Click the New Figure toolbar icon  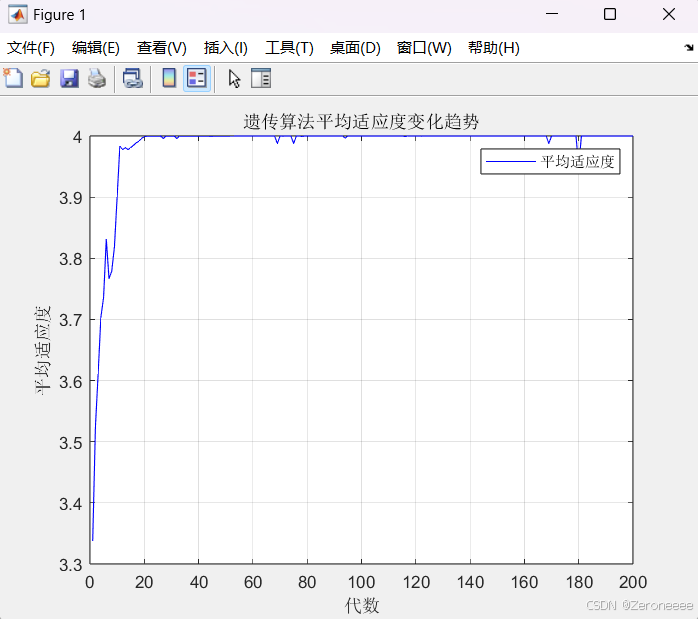[x=13, y=78]
